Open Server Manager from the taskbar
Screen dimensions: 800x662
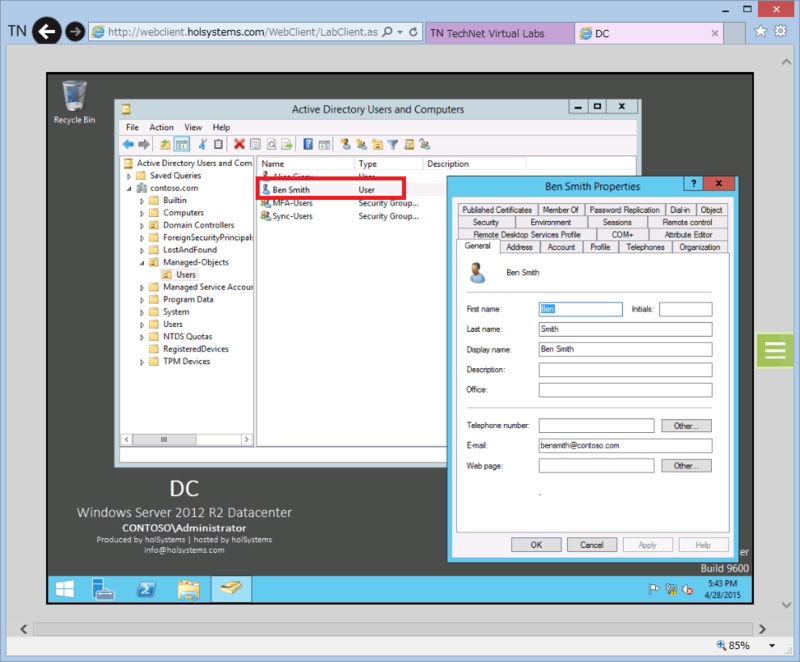pos(103,590)
